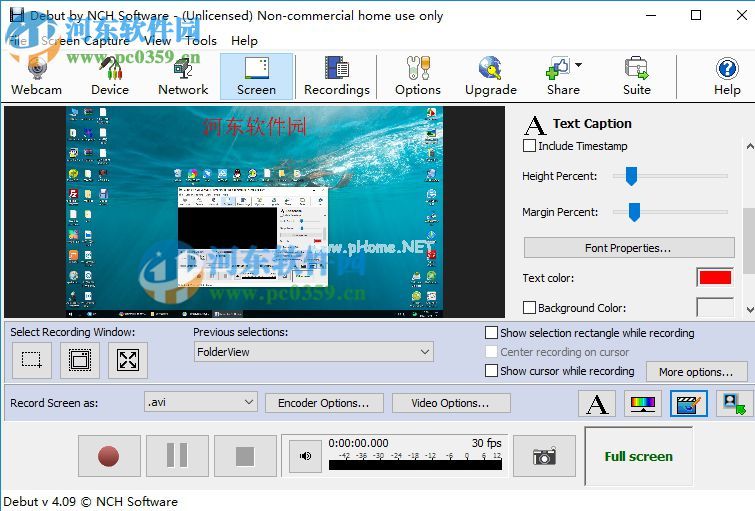Click the Upgrade toolbar icon
Screen dimensions: 755x511
click(x=491, y=77)
